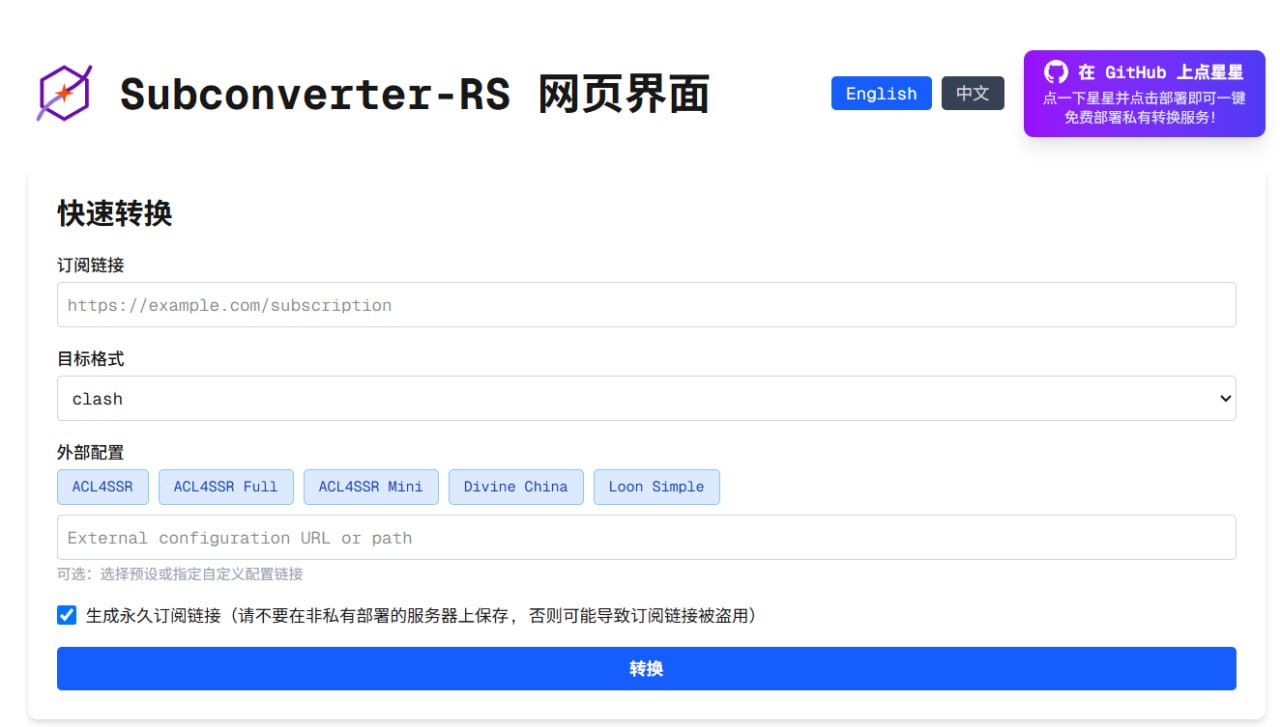
Task: Uncheck the 生成永久订阅链接 checkbox
Action: coord(67,615)
